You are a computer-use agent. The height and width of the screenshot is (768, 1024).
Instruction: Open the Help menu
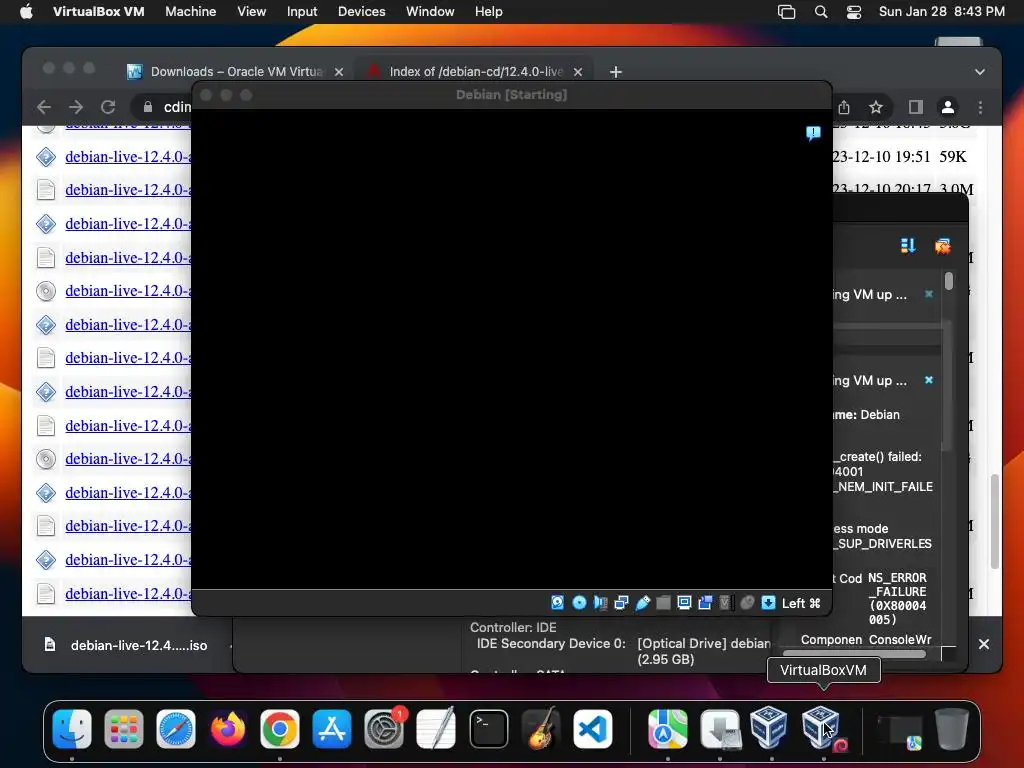(488, 12)
